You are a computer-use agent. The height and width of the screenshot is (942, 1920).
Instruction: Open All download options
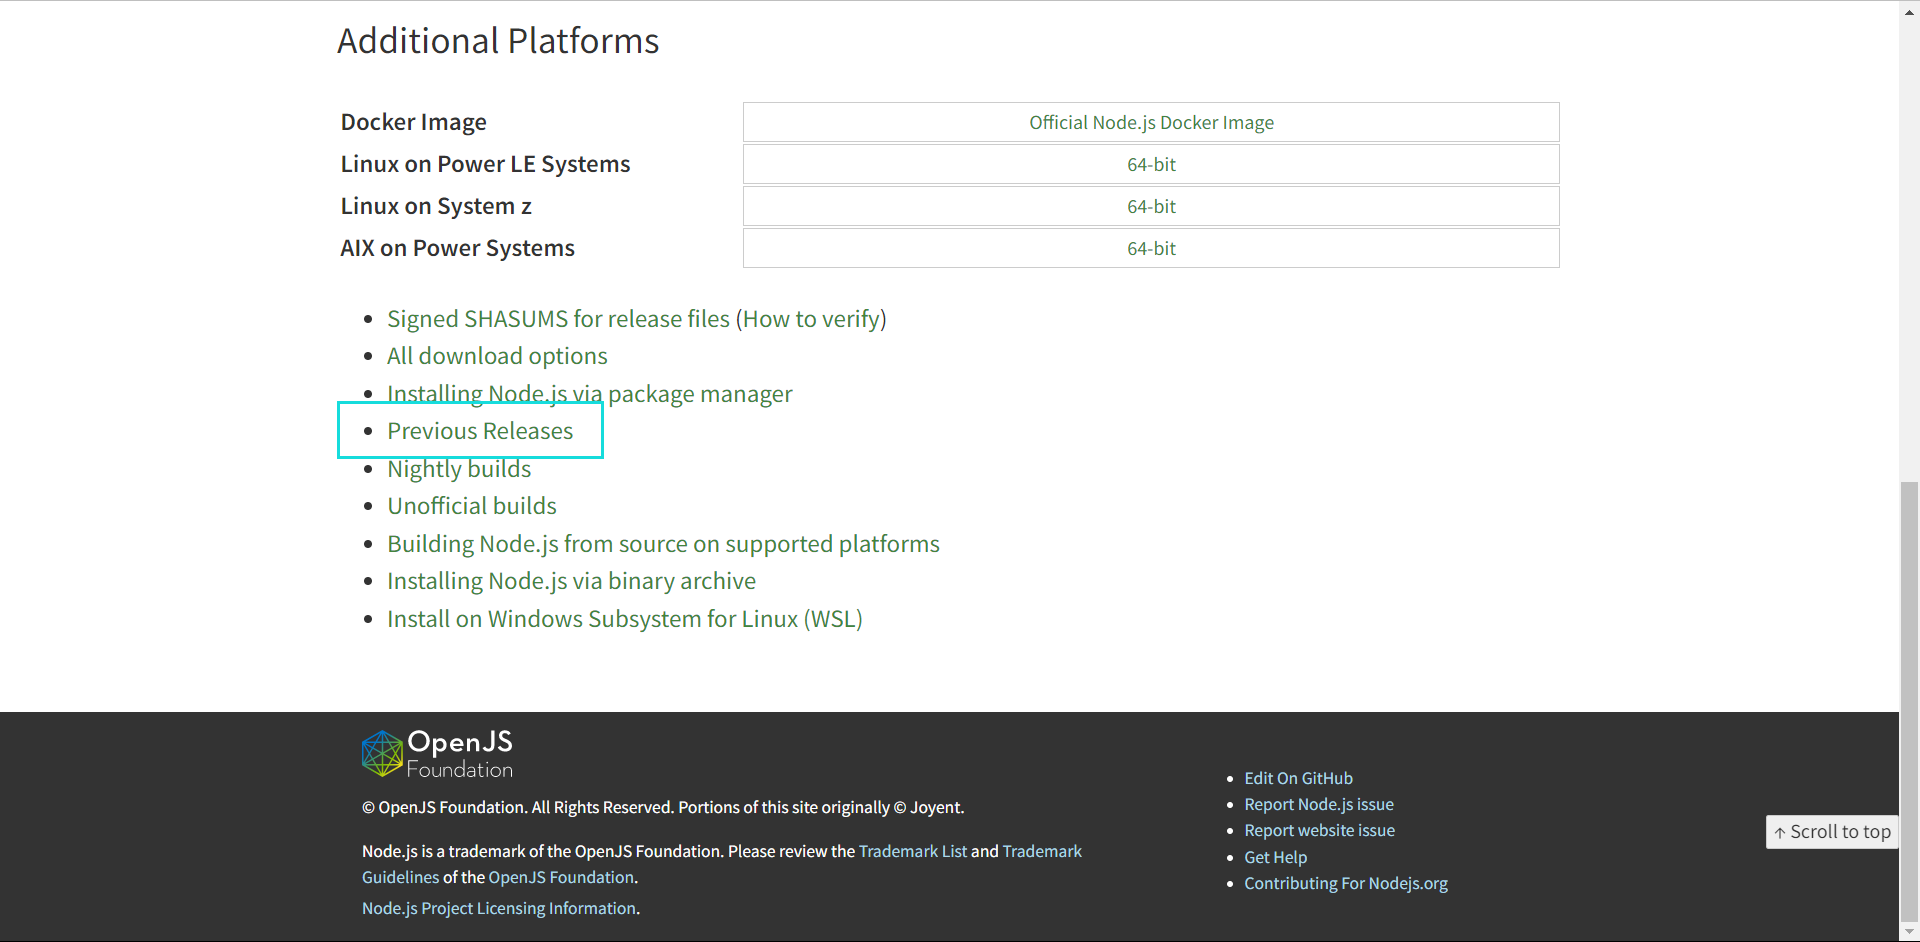click(497, 356)
